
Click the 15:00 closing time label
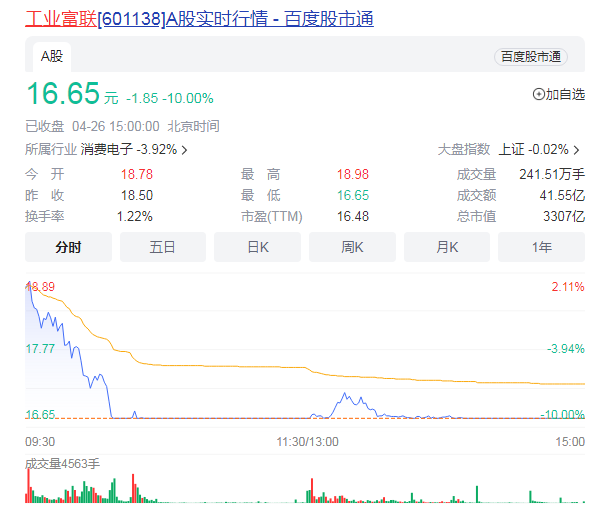[569, 441]
